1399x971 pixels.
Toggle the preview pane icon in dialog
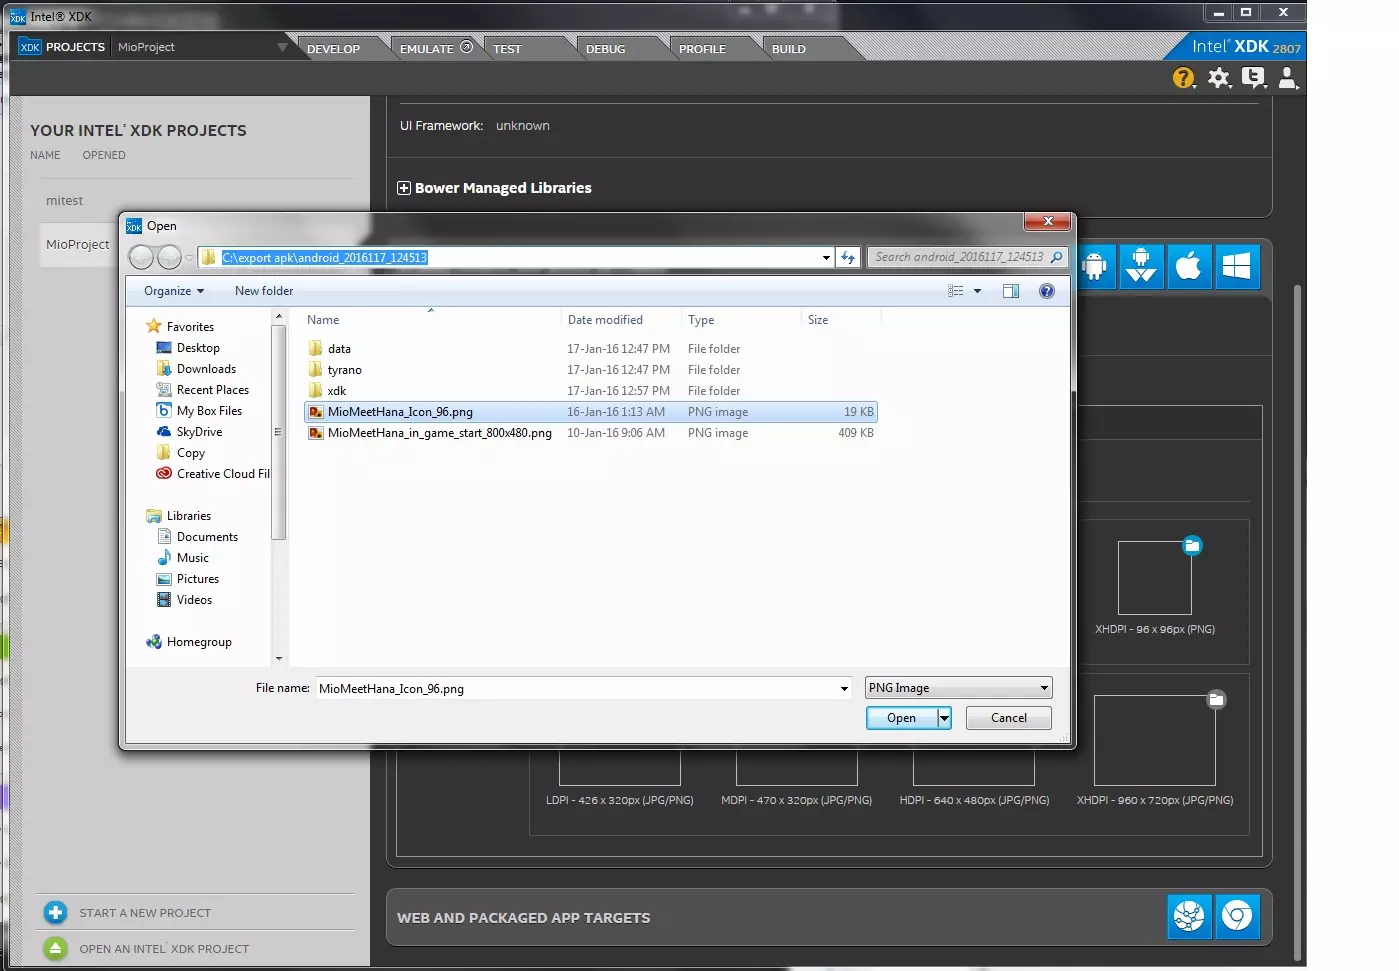(1010, 291)
